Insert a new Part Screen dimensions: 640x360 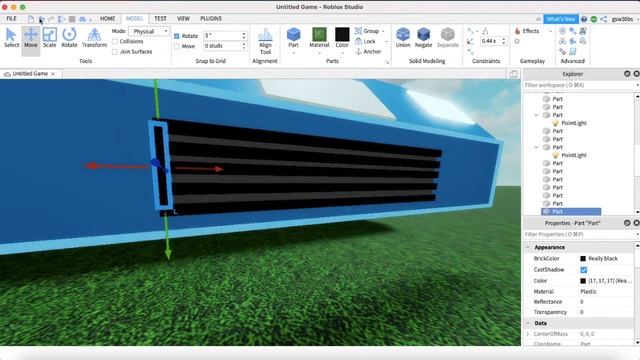pyautogui.click(x=293, y=38)
